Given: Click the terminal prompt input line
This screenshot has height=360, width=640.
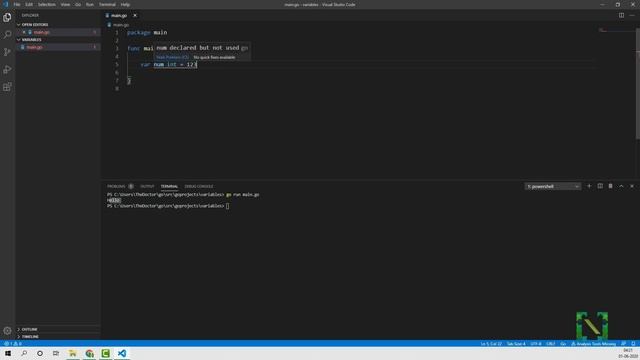Looking at the screenshot, I should [168, 206].
